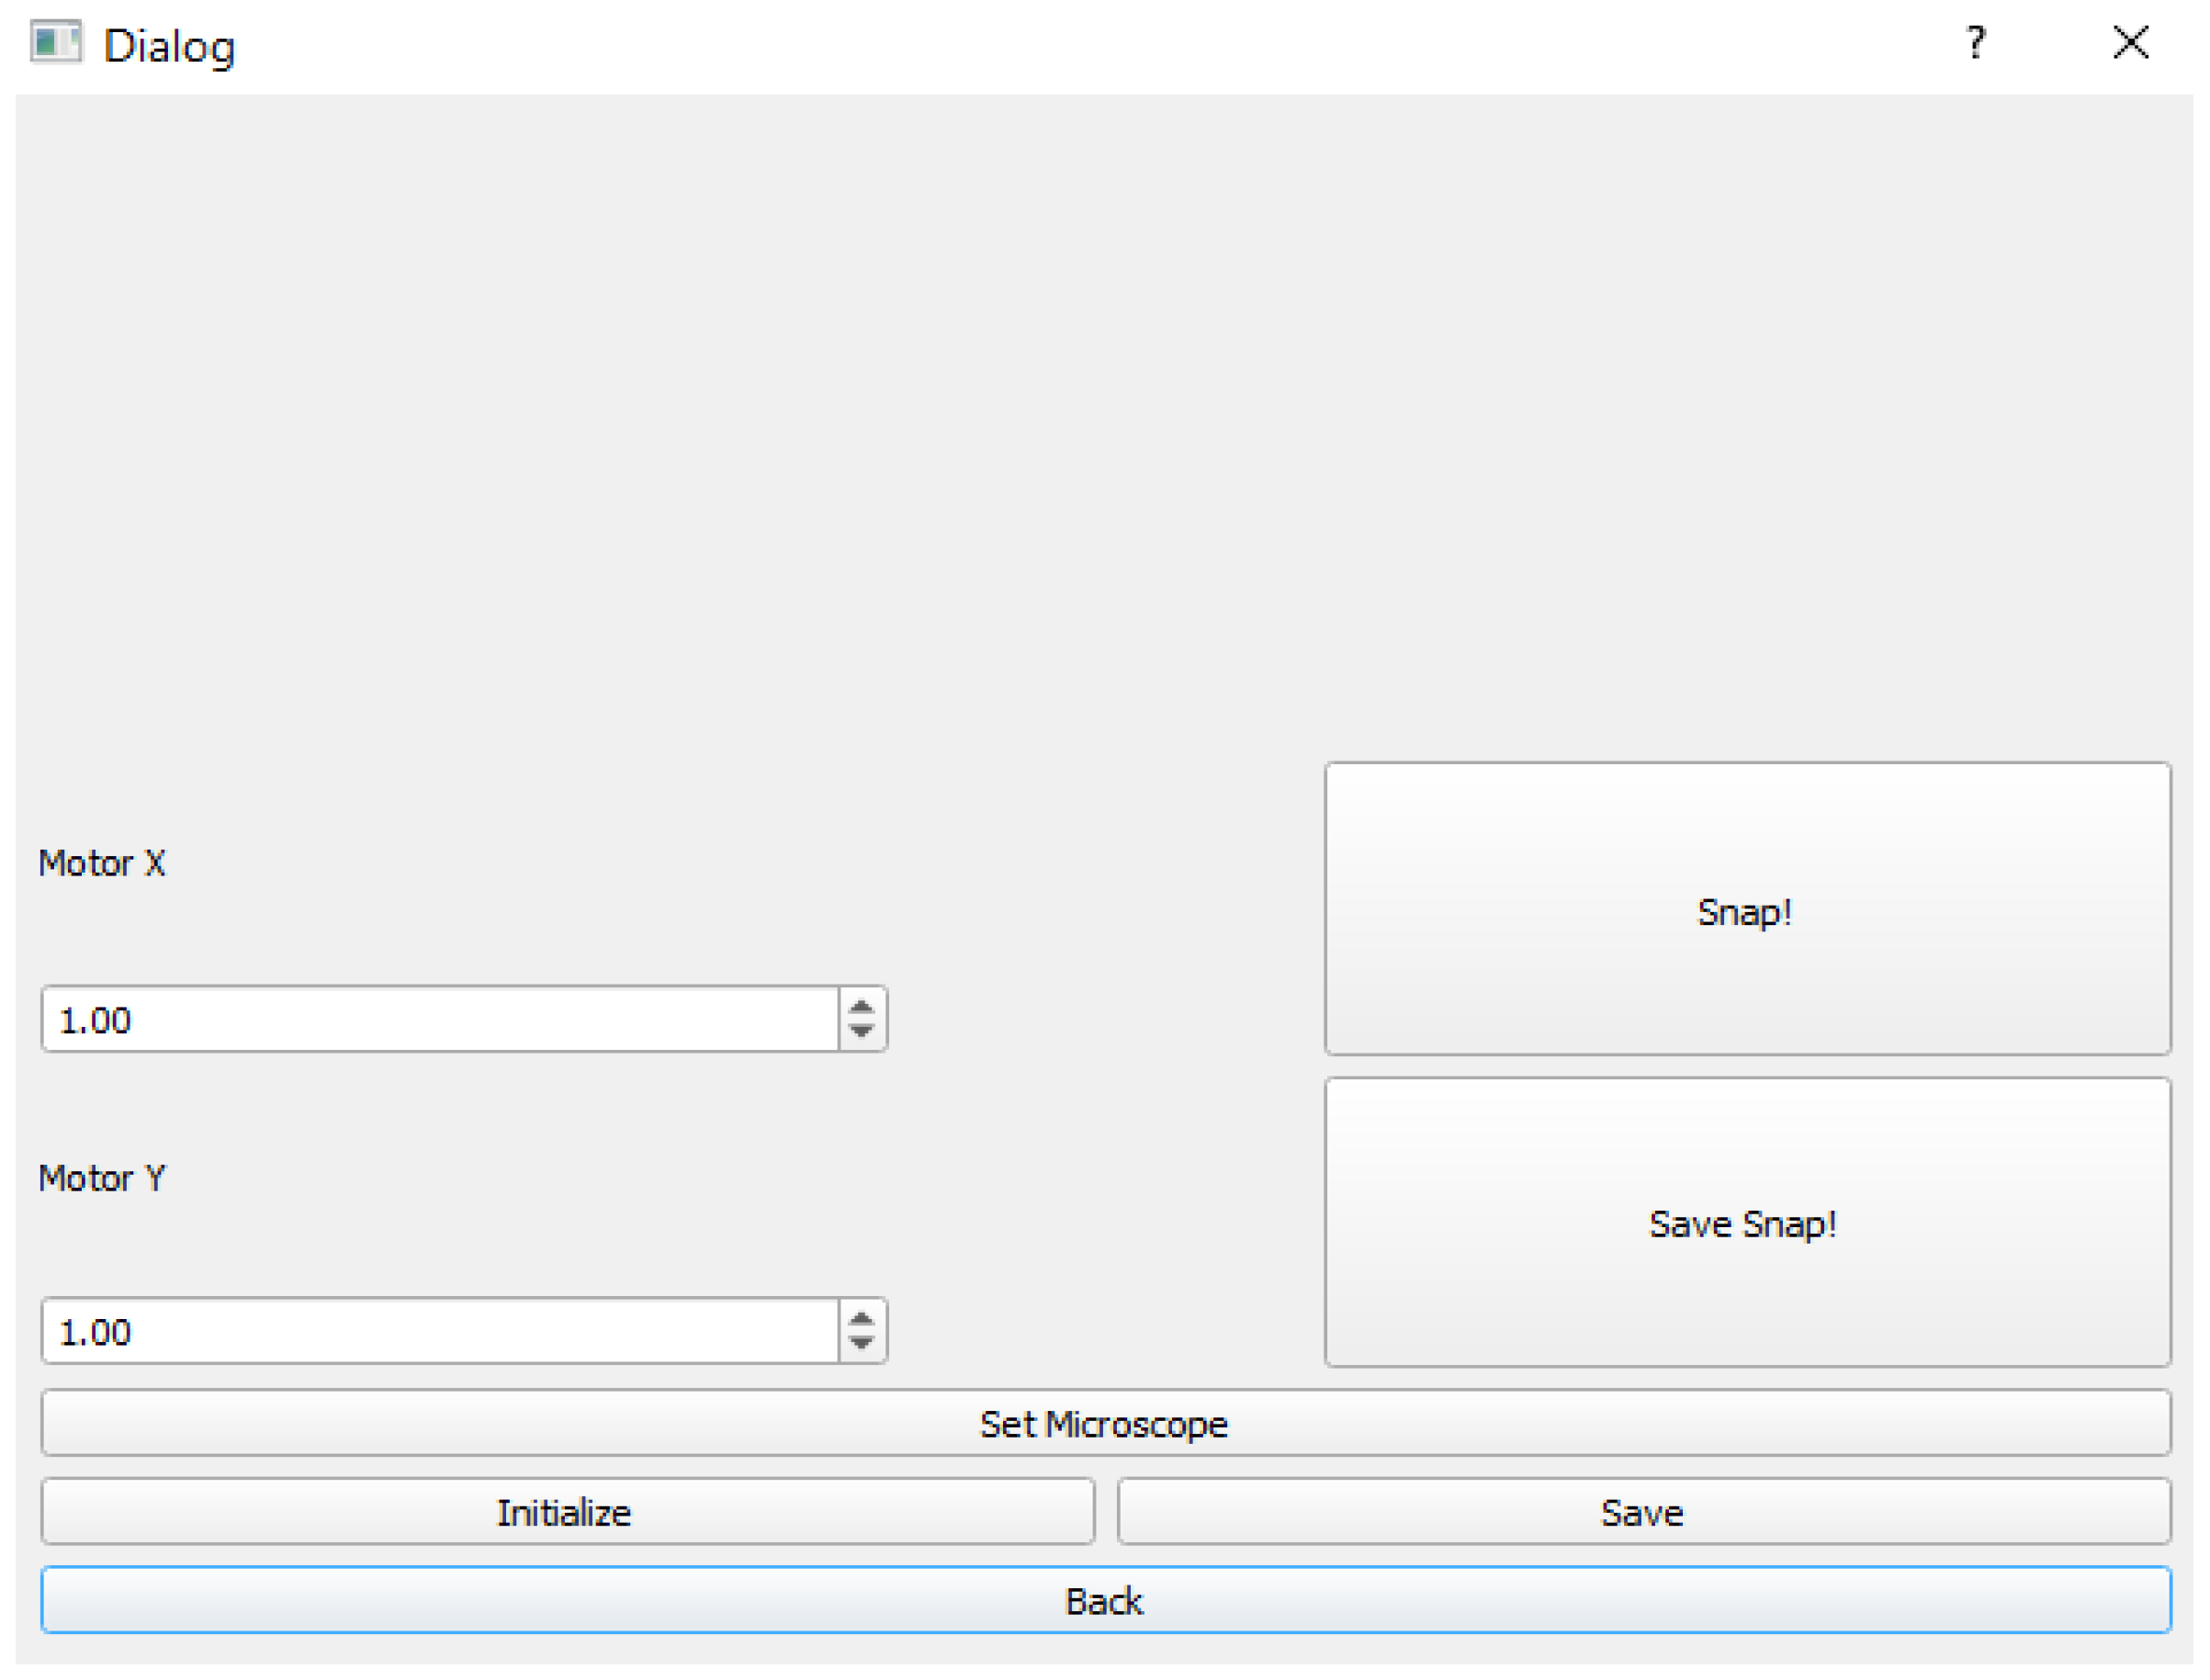2210x1680 pixels.
Task: Click the Save button beside Initialize
Action: click(x=1642, y=1512)
